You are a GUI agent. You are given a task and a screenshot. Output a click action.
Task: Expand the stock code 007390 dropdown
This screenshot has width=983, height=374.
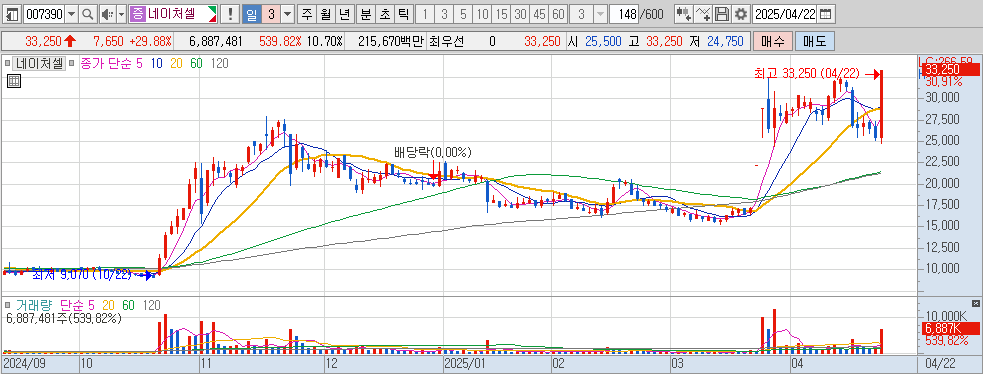71,14
